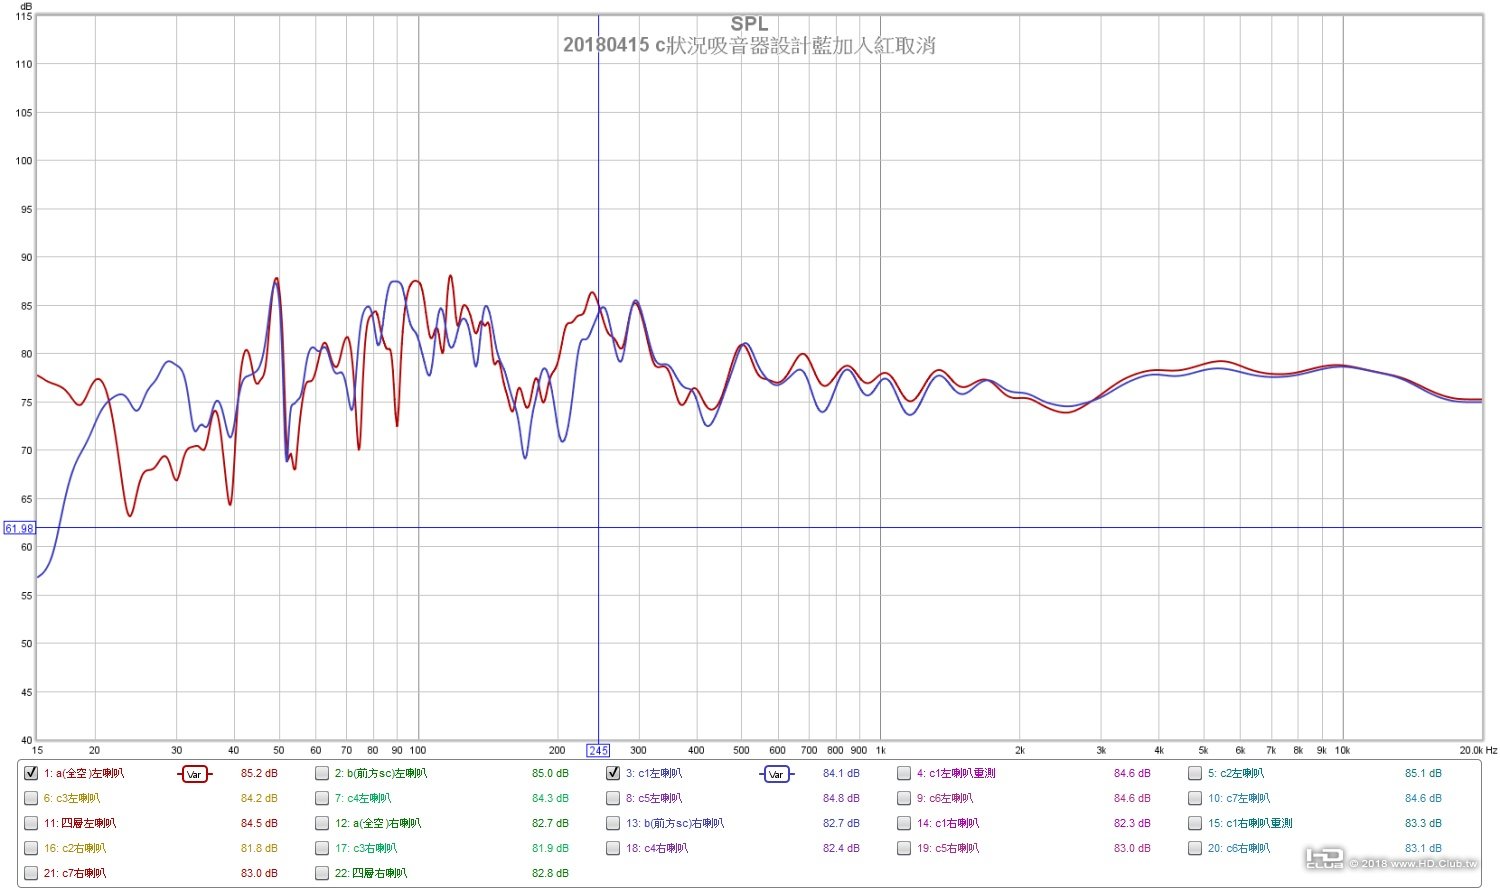Show trace 13: b(前方sc)右喇叭 checkbox
The image size is (1500, 889).
613,823
